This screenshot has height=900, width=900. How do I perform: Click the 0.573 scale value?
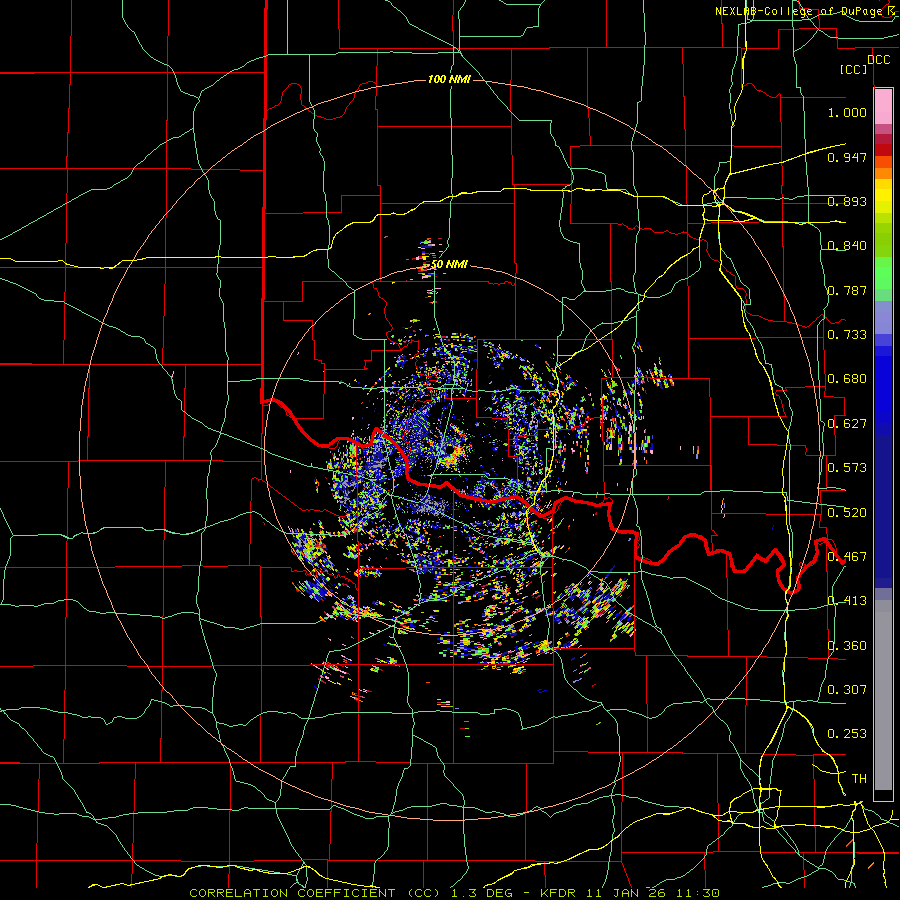coord(847,468)
